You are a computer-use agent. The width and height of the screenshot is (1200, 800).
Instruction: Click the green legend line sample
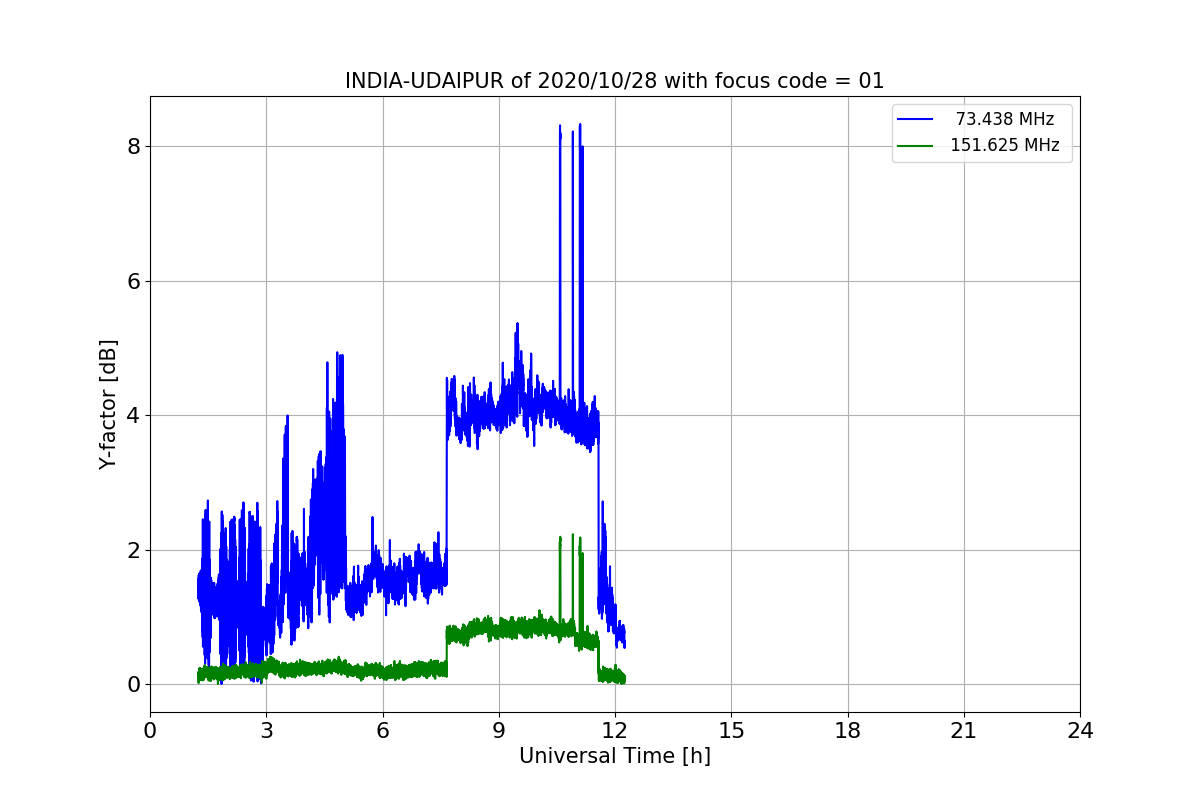tap(915, 145)
